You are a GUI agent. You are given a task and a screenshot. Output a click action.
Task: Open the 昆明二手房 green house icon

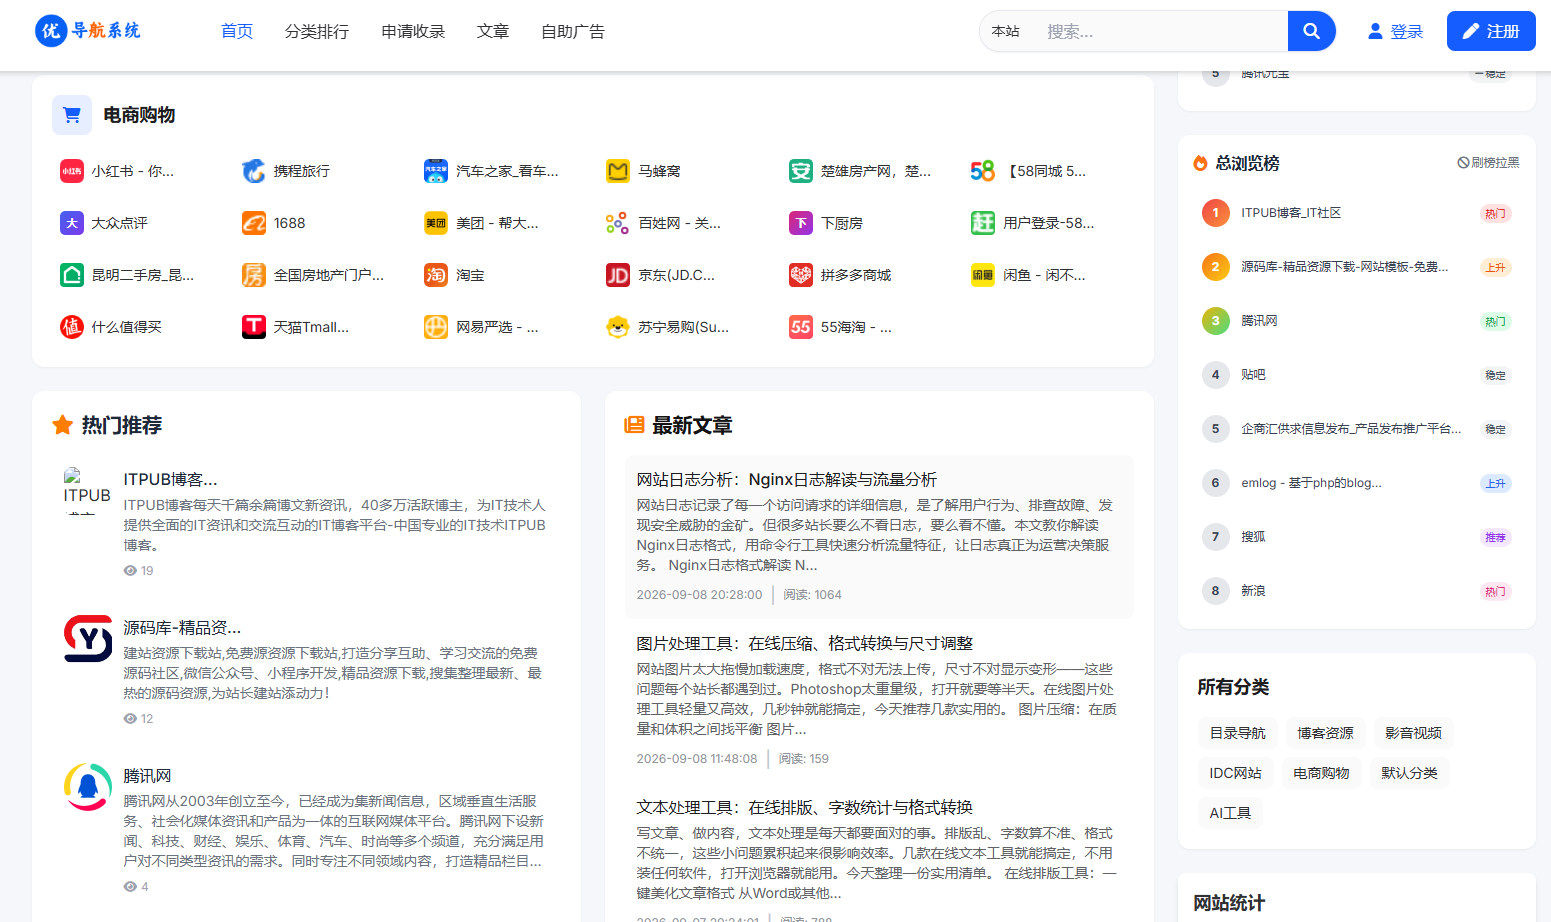pyautogui.click(x=72, y=275)
